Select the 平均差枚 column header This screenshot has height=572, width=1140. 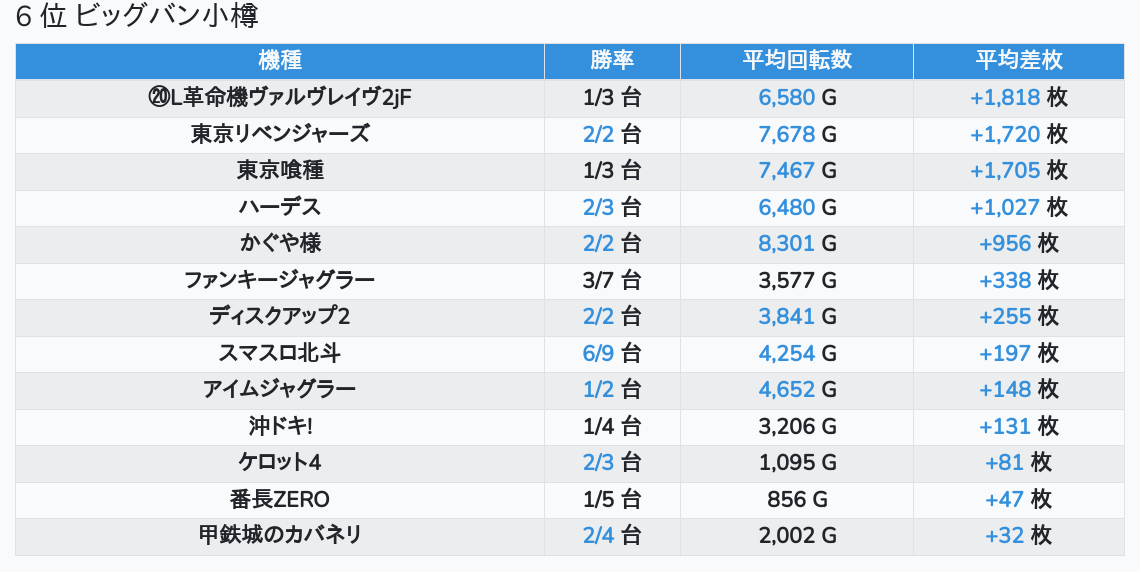click(1019, 61)
